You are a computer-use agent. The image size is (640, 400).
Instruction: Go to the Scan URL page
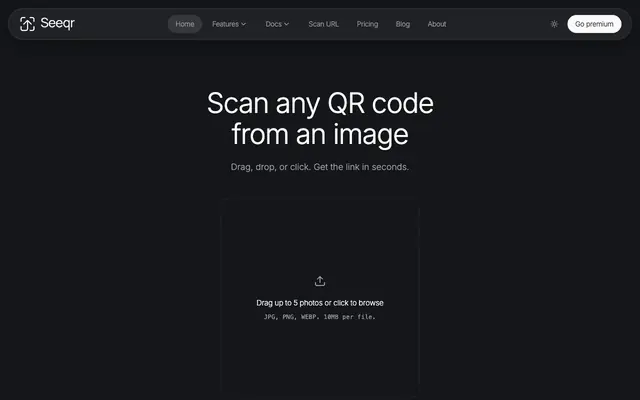[x=323, y=24]
